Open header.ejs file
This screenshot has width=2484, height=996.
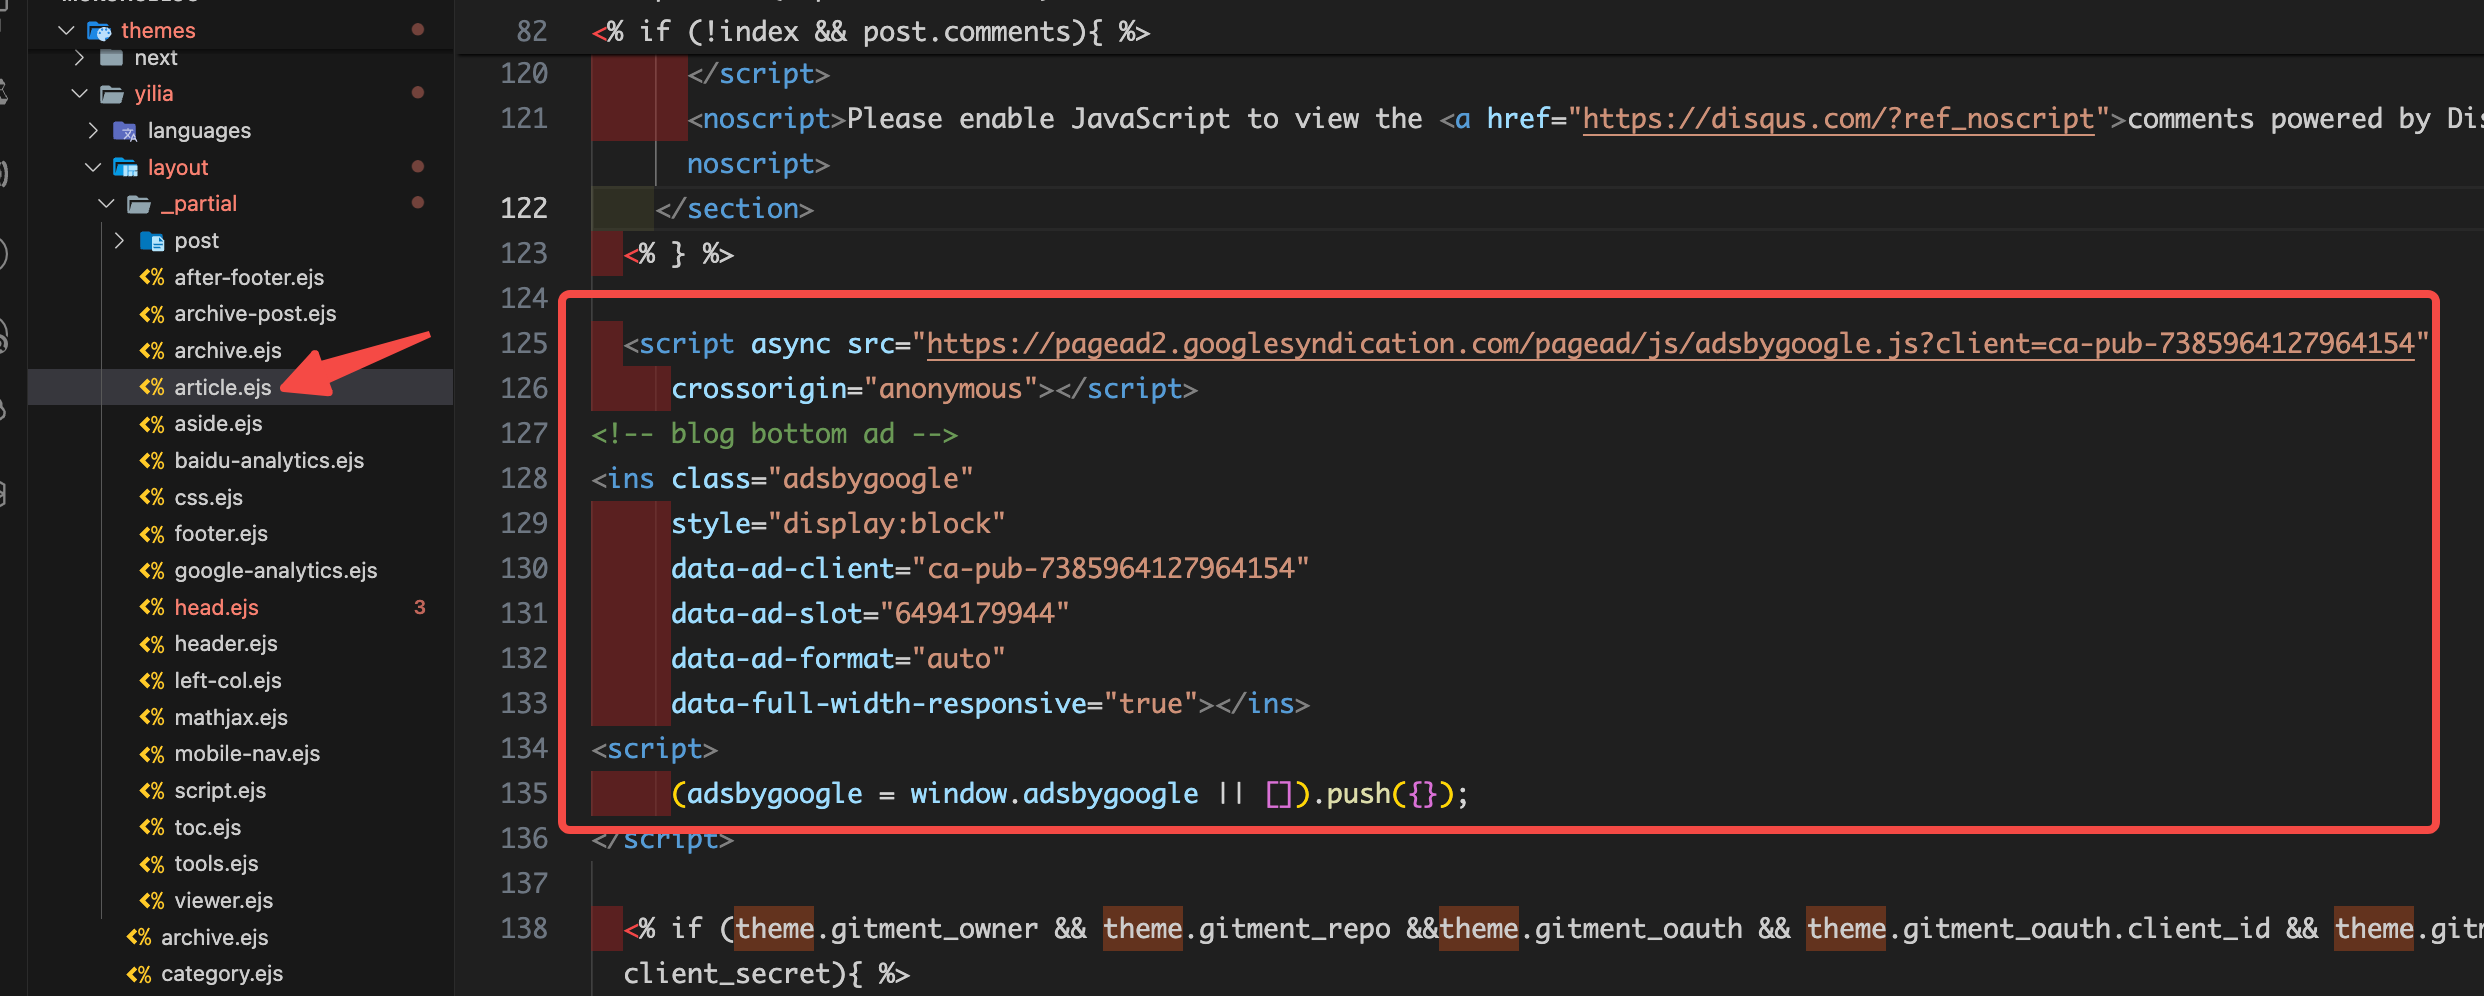pyautogui.click(x=226, y=644)
